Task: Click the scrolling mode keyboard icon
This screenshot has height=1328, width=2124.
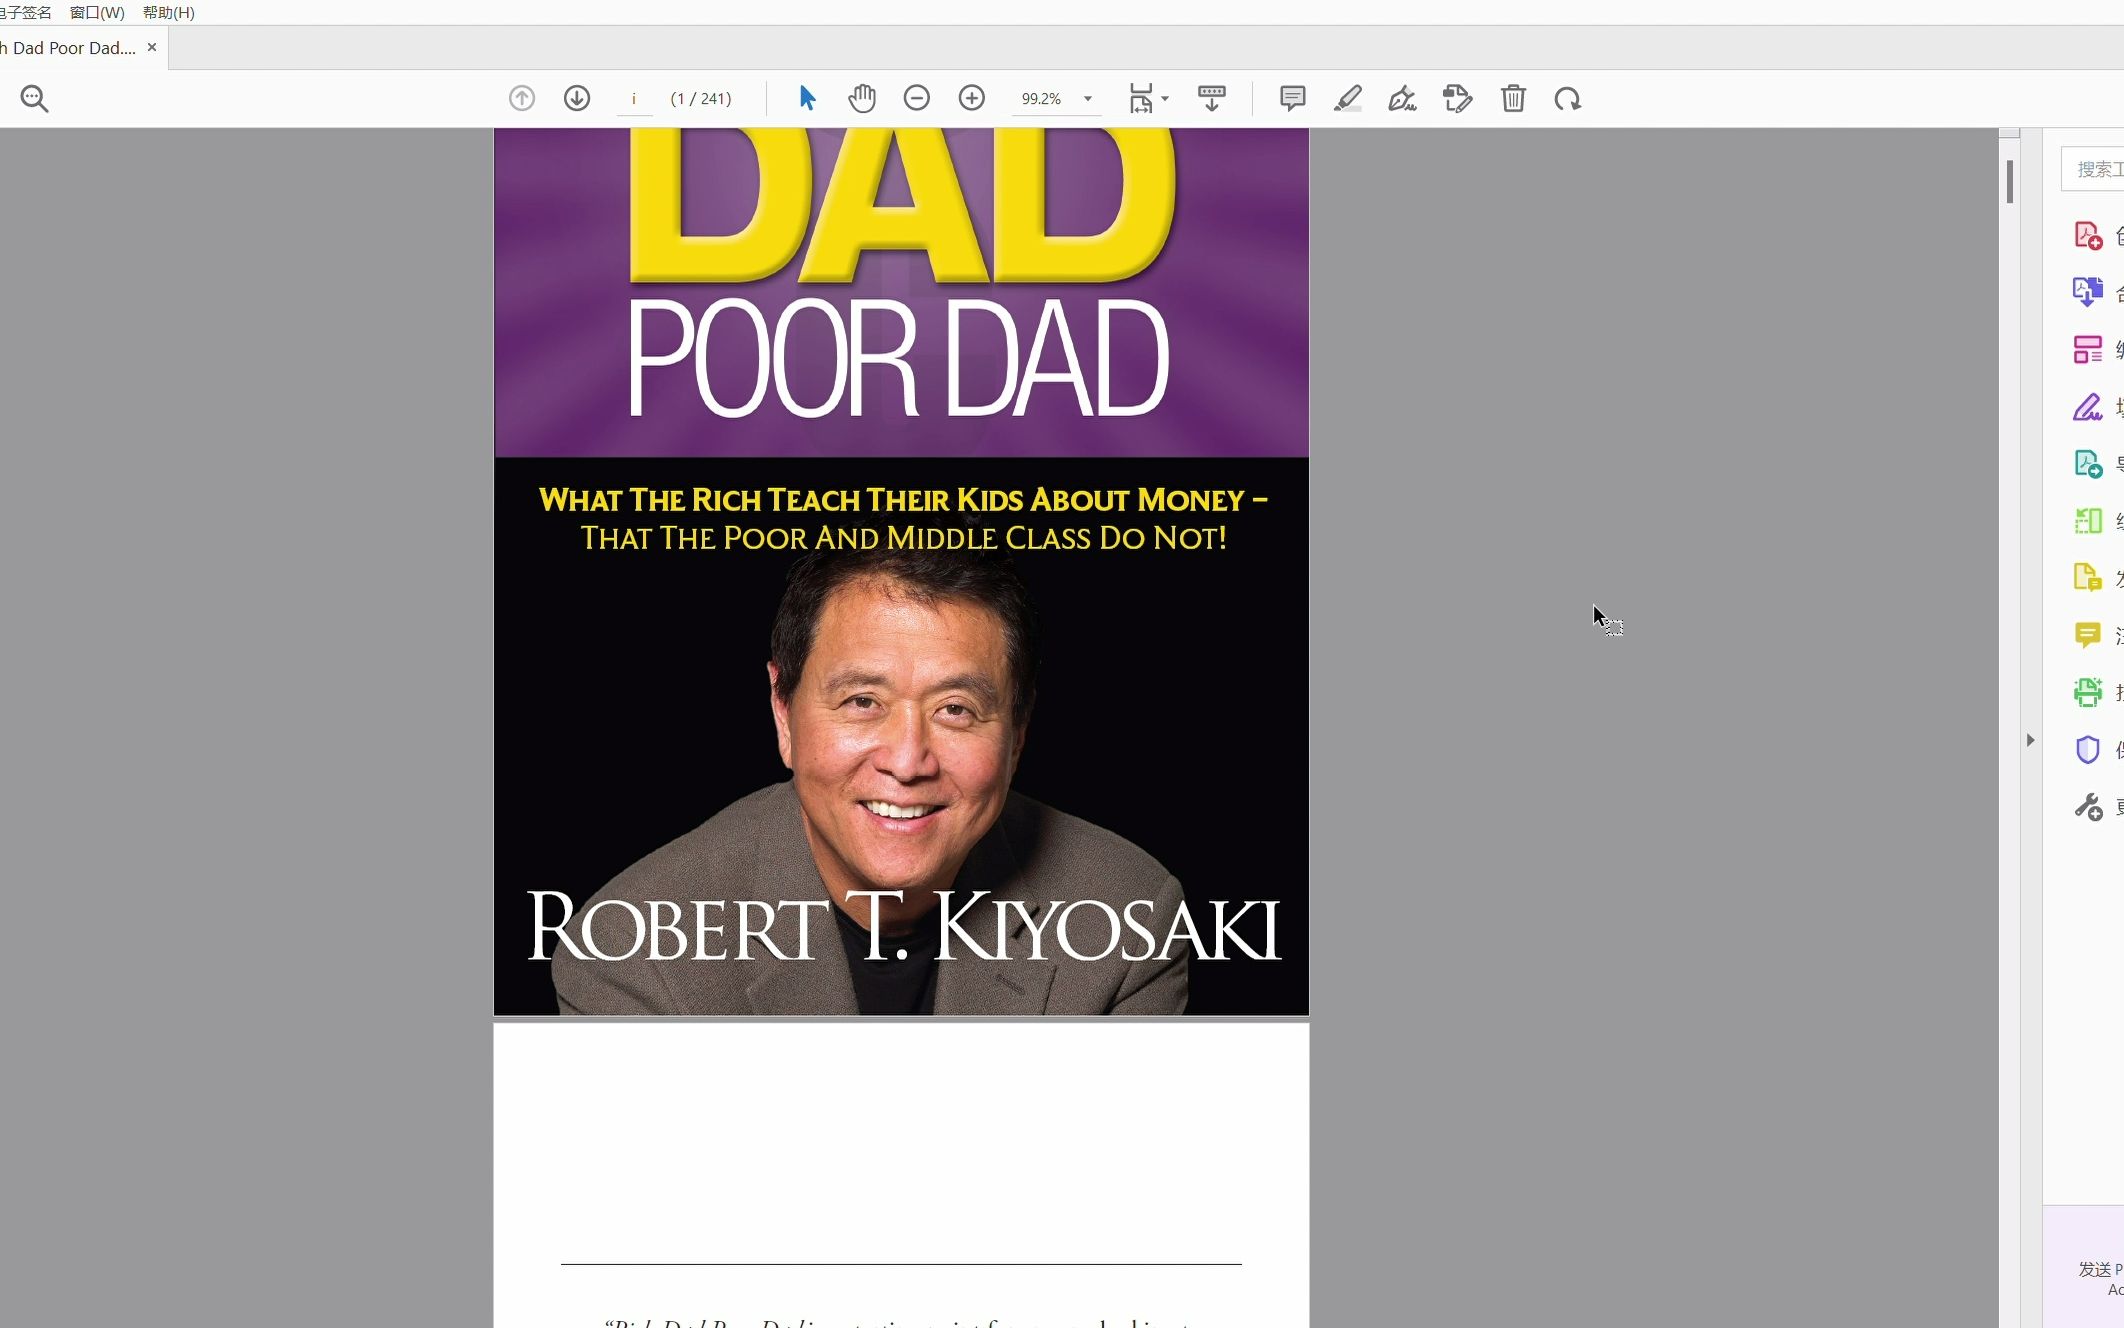Action: 1212,98
